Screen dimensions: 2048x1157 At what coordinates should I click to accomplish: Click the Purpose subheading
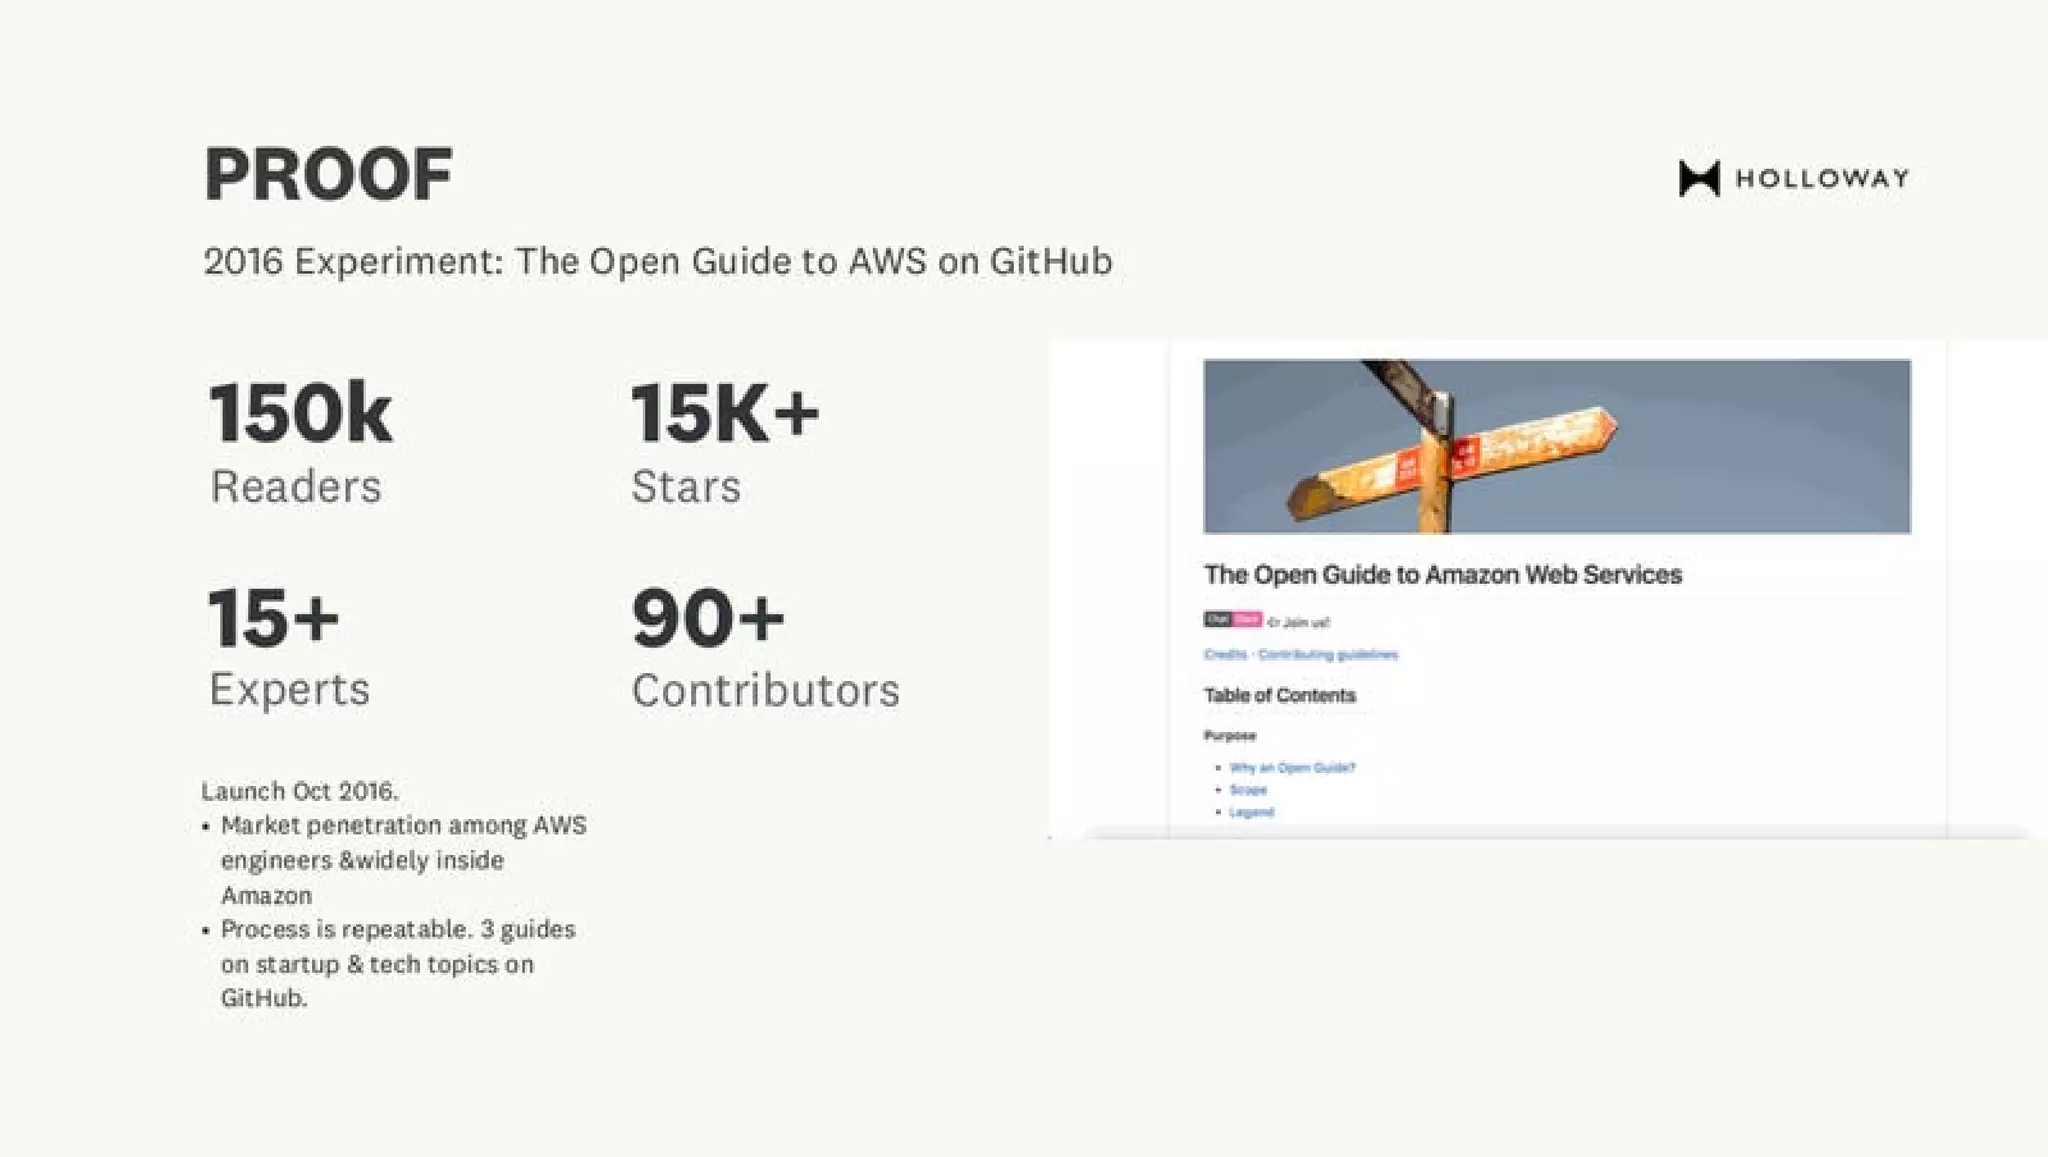tap(1229, 736)
